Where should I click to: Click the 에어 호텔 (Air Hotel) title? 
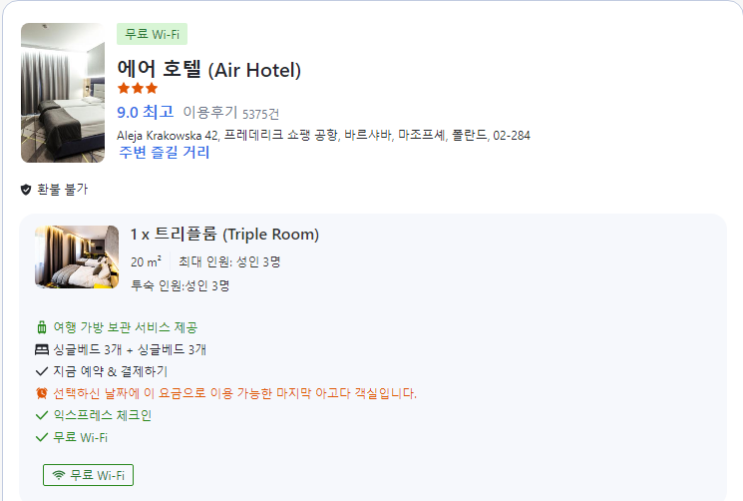click(209, 70)
